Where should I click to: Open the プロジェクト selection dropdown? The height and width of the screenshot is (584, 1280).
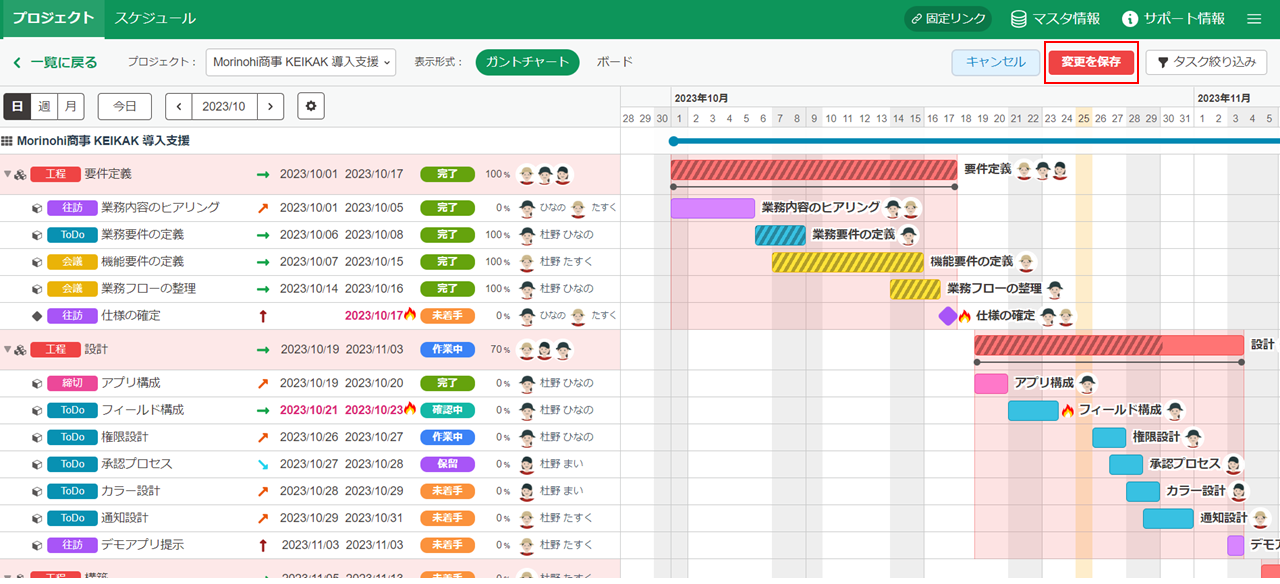[301, 62]
